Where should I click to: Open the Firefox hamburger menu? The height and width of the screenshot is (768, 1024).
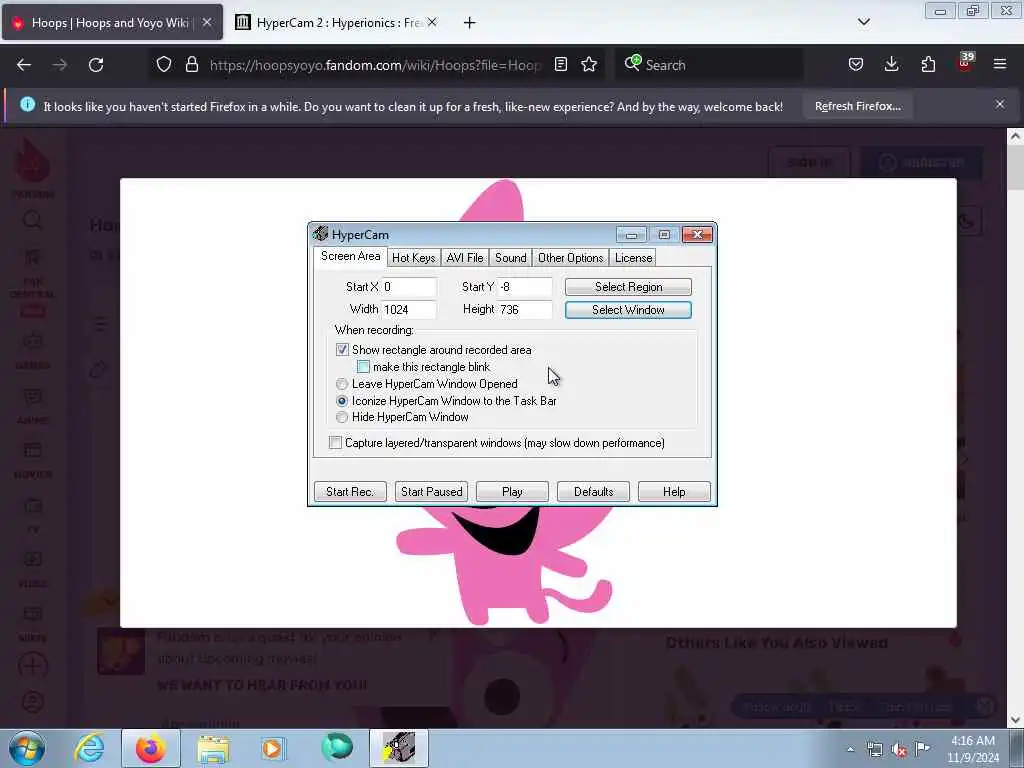point(1000,65)
